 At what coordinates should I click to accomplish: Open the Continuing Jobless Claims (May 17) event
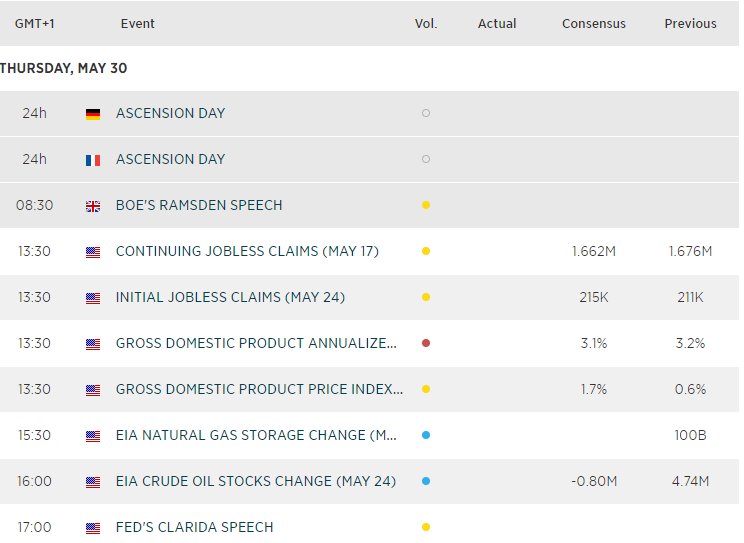pos(247,252)
